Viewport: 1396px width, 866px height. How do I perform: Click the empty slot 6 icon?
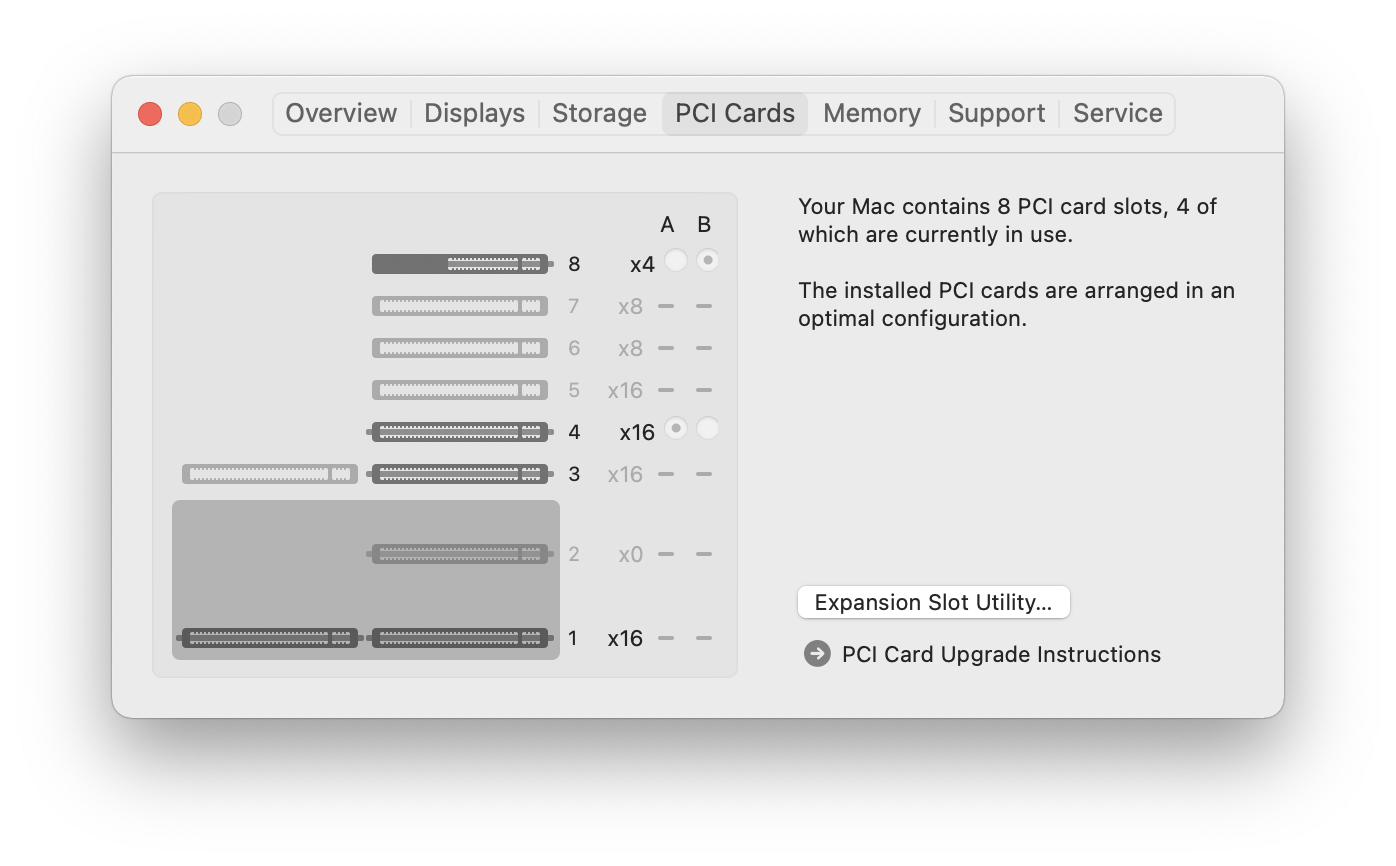coord(460,348)
